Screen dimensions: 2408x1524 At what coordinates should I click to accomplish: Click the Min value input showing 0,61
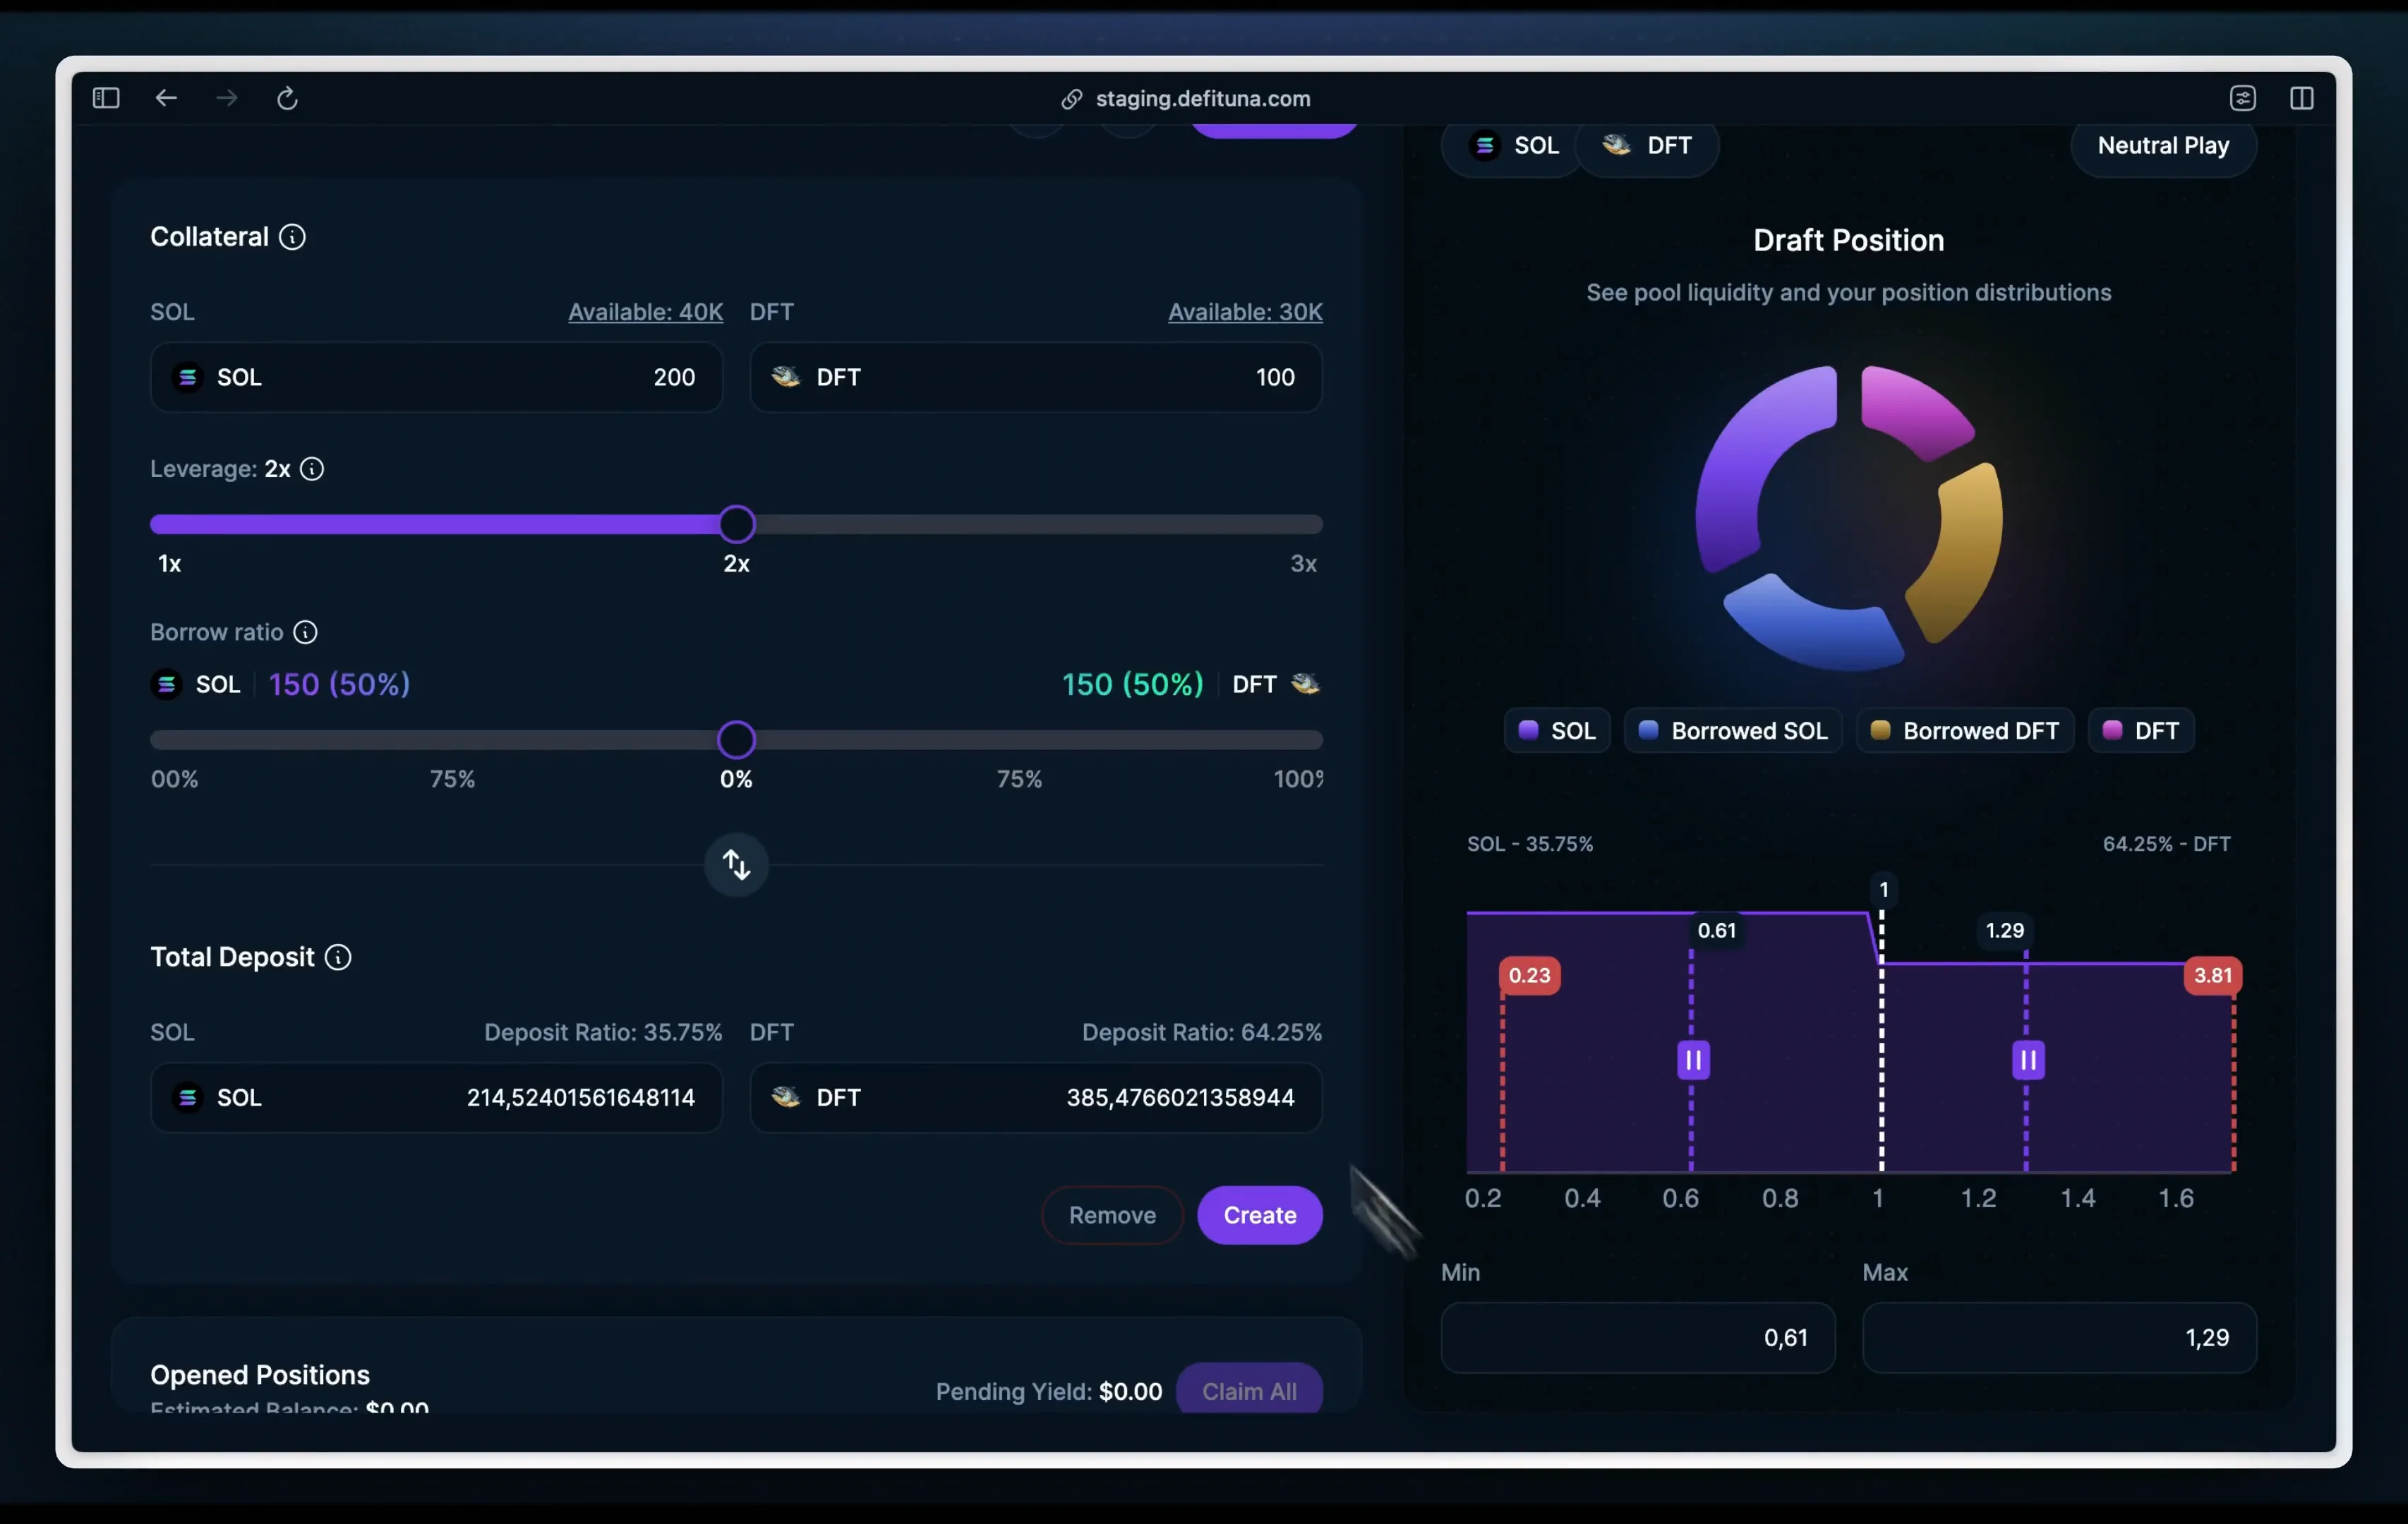1637,1338
